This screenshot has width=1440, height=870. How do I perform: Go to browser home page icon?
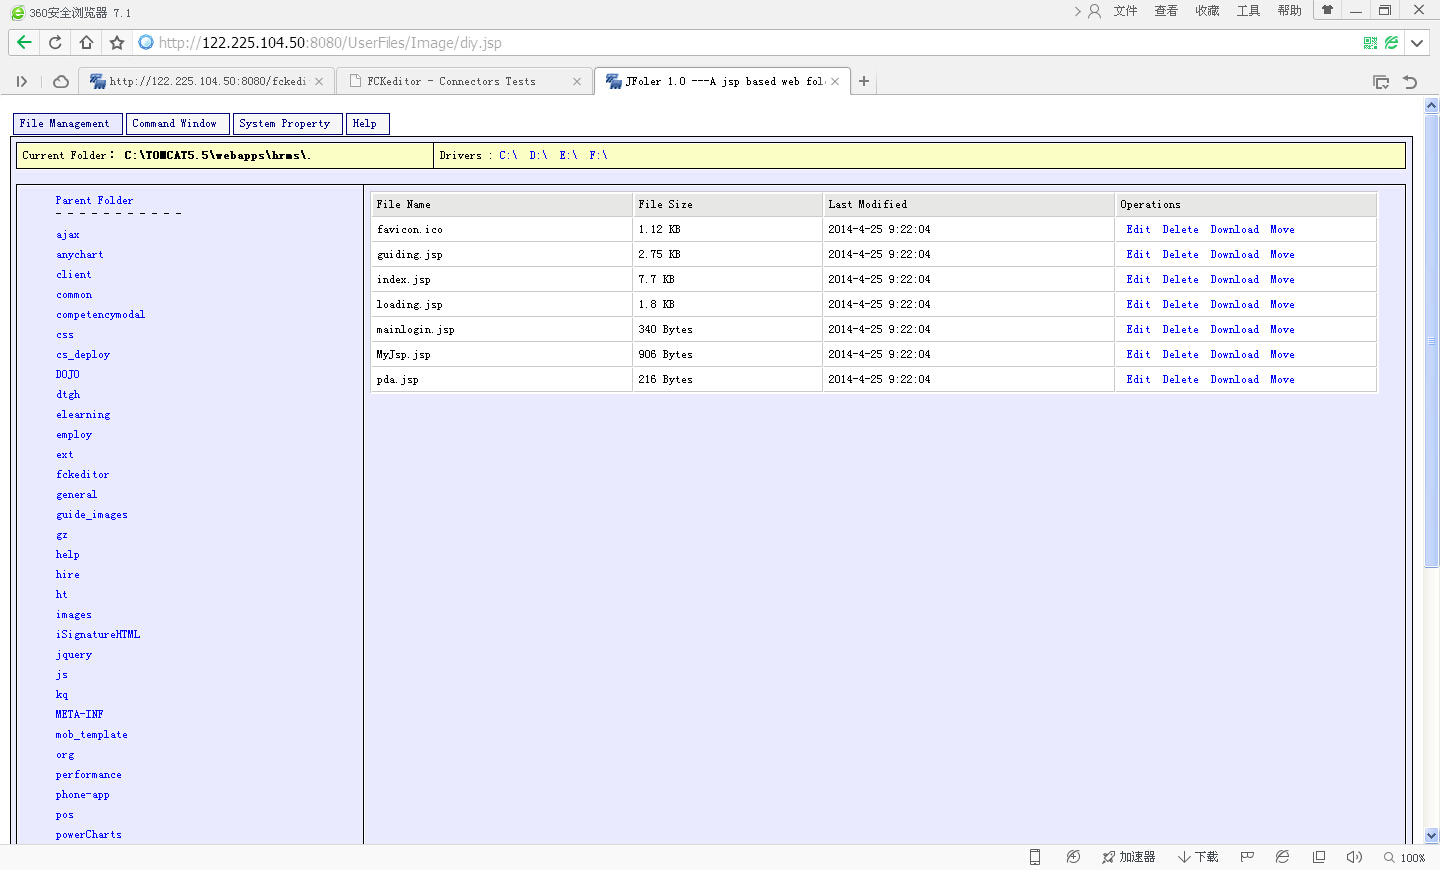pyautogui.click(x=86, y=42)
